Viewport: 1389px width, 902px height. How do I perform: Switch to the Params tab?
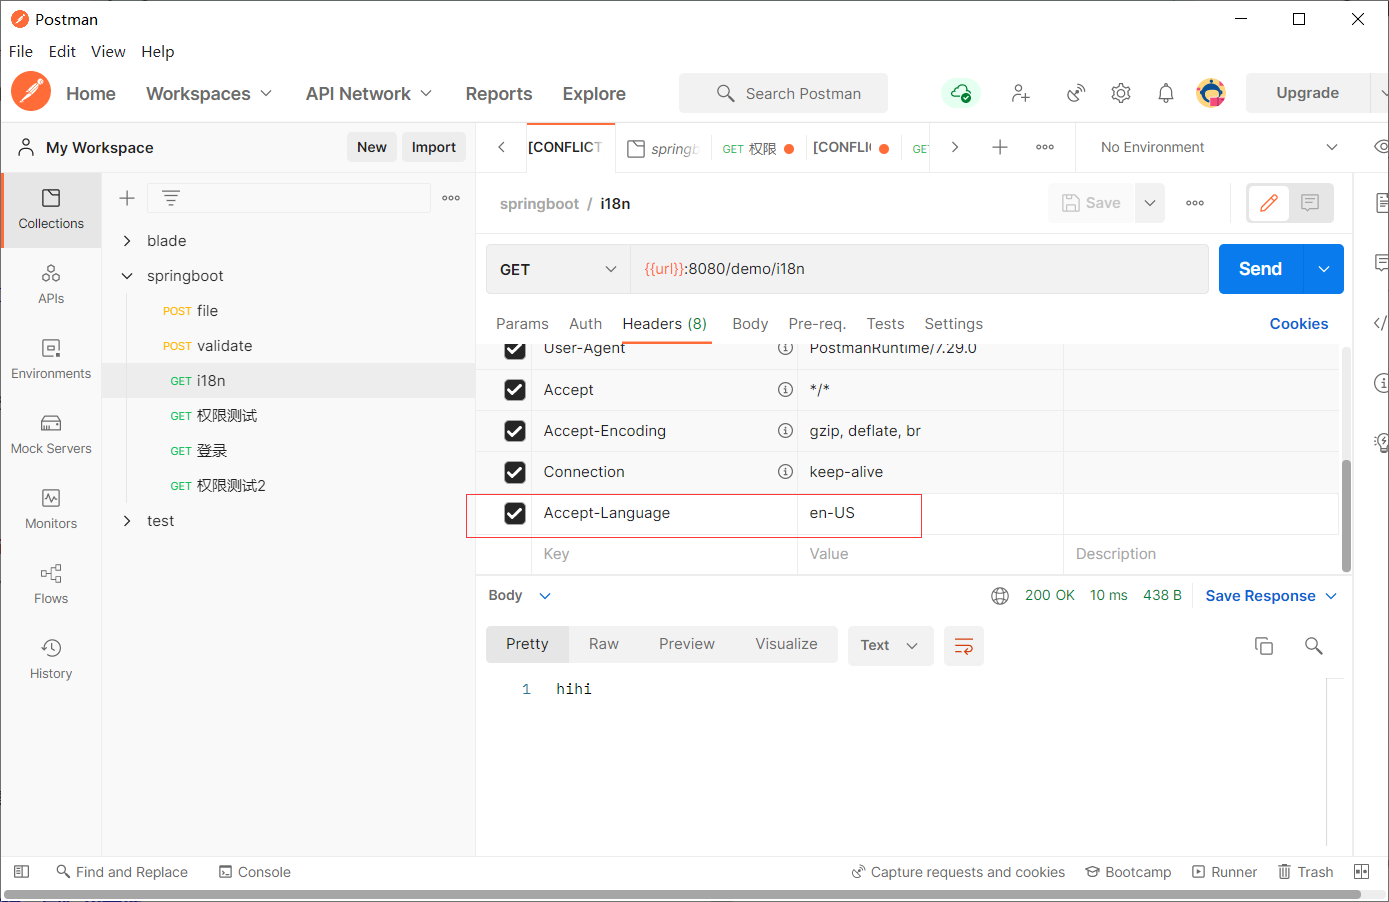coord(522,324)
